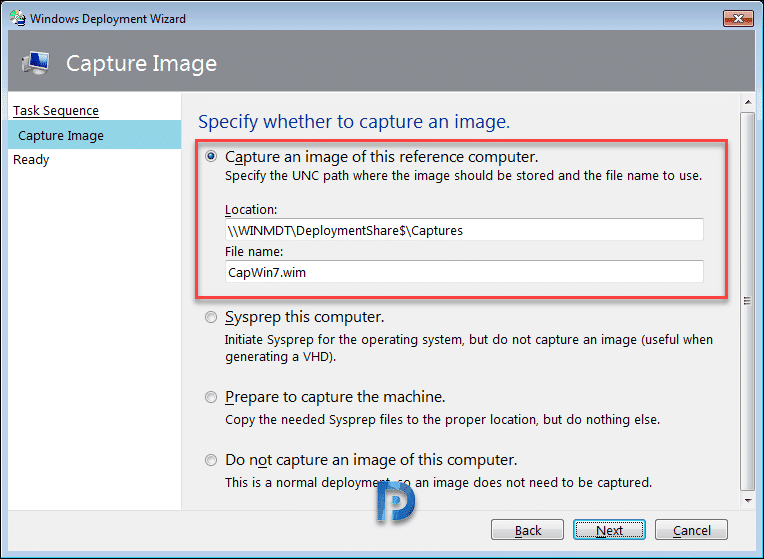Select the Sysprep this computer option

pyautogui.click(x=211, y=317)
